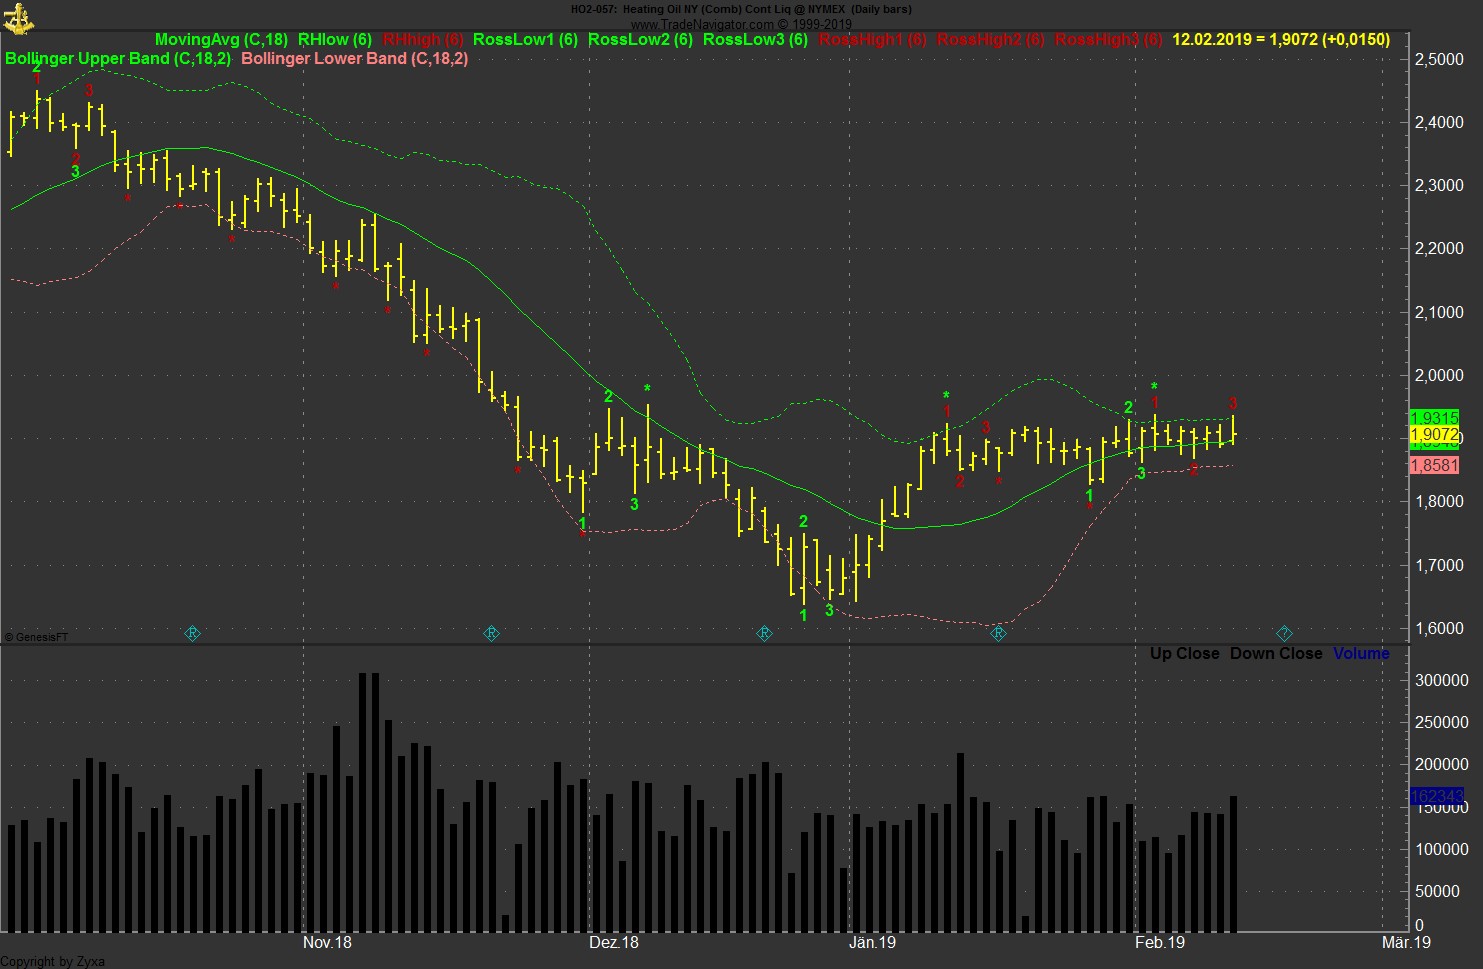Click the R diamond marker near the Jän.19 label
Image resolution: width=1483 pixels, height=969 pixels.
(x=763, y=633)
